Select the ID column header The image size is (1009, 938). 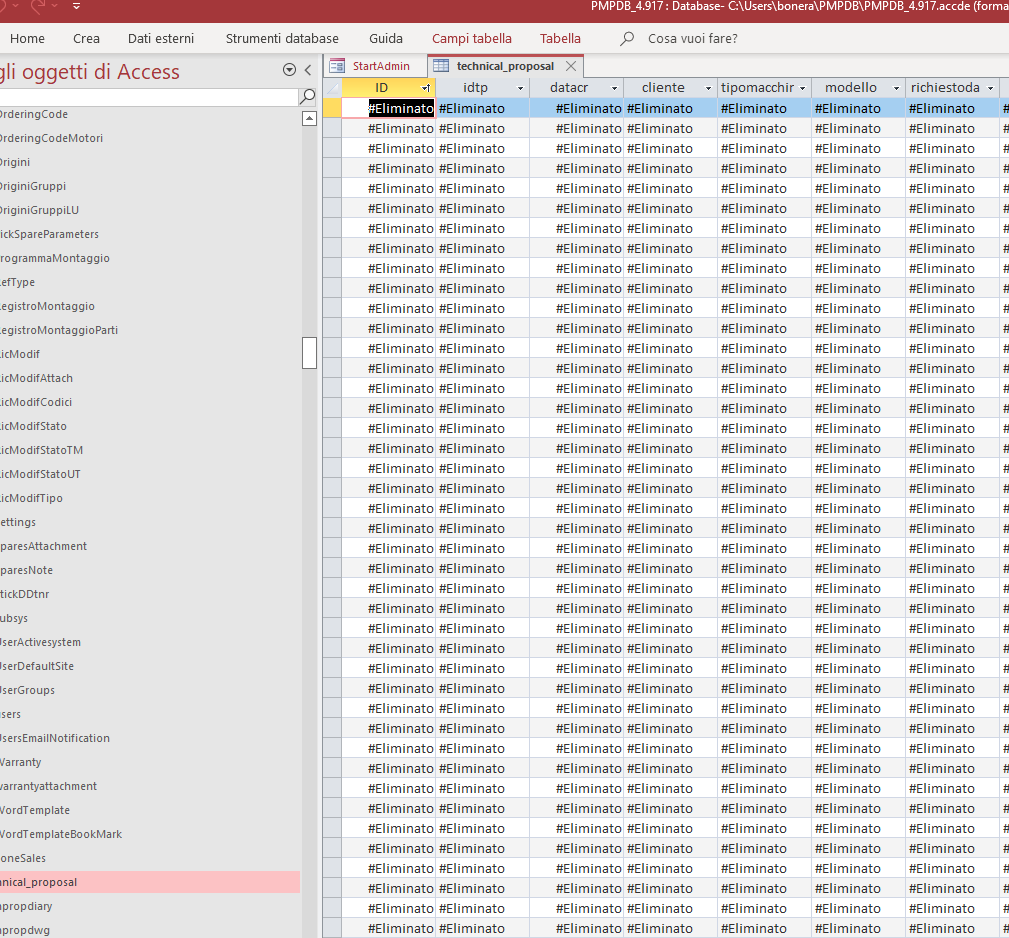[382, 87]
